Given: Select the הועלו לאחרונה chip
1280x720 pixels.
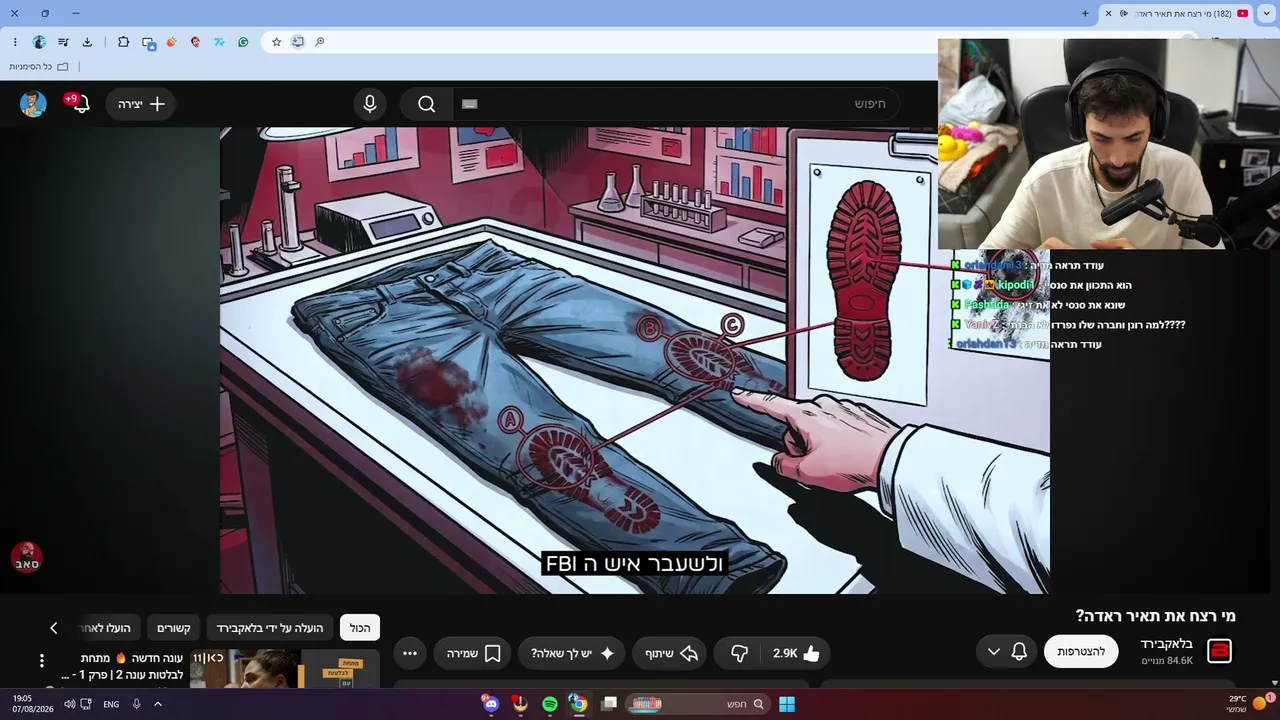Looking at the screenshot, I should point(109,628).
